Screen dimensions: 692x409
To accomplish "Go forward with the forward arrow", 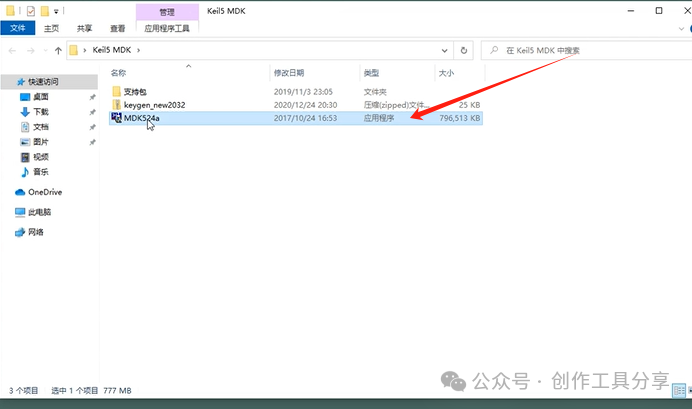I will pyautogui.click(x=30, y=51).
